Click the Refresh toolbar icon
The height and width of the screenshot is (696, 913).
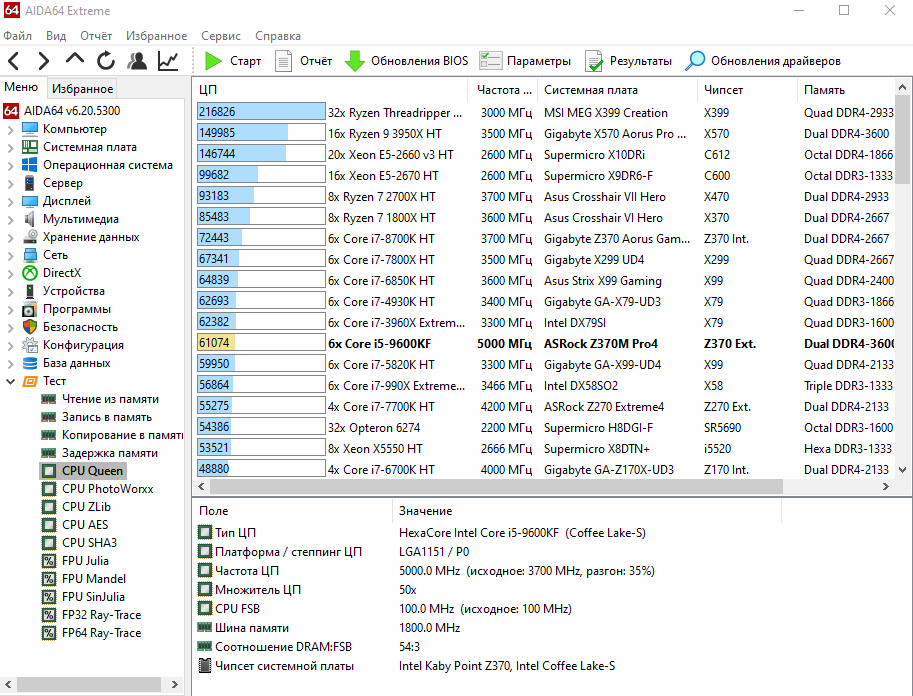pos(106,61)
